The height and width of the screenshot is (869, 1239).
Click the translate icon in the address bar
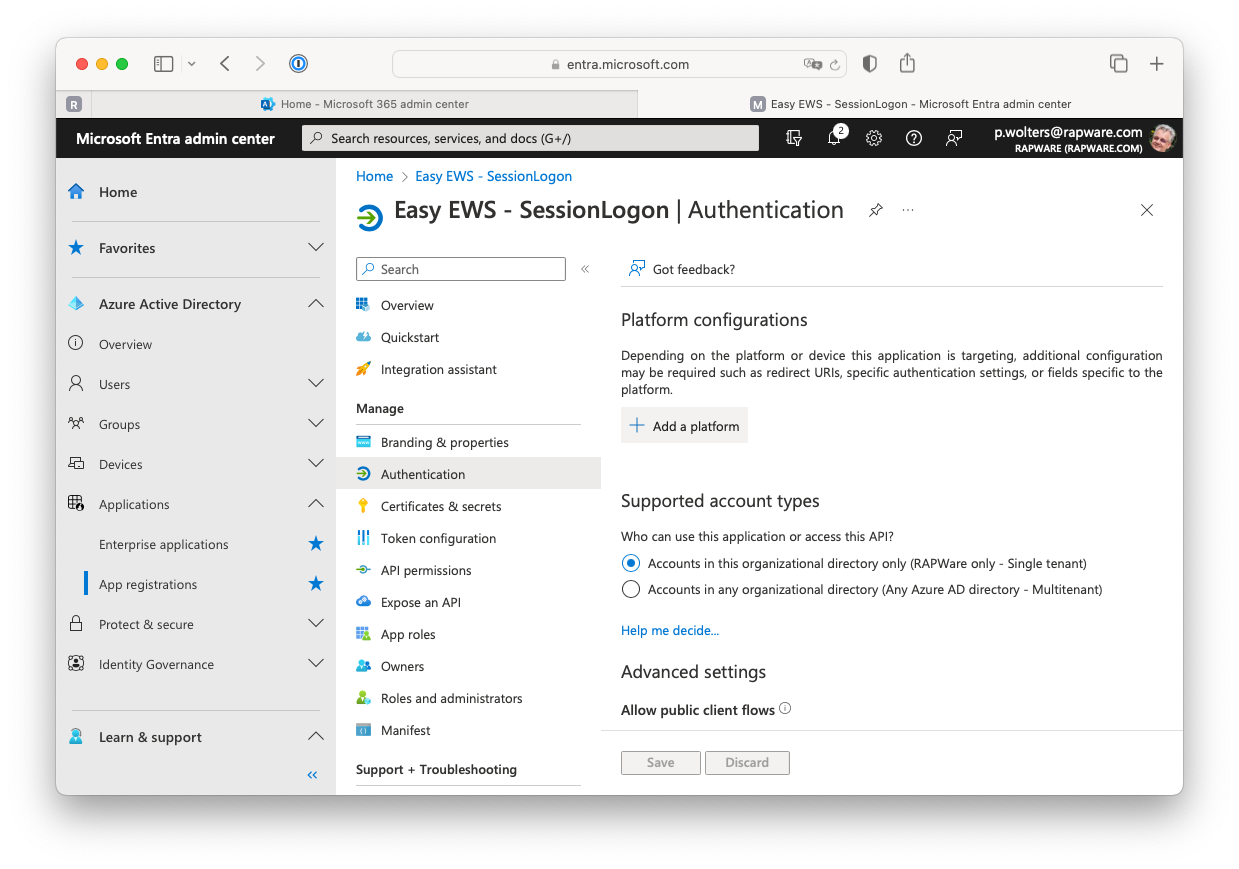click(x=812, y=64)
